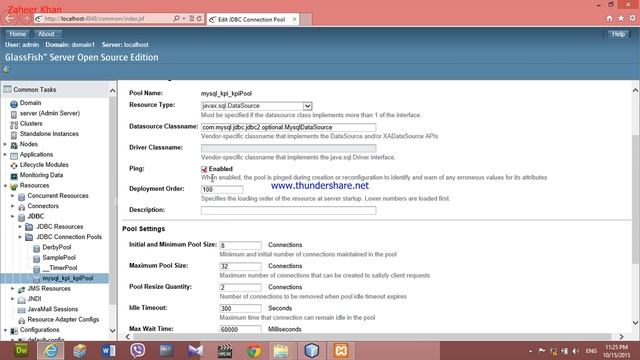The width and height of the screenshot is (640, 360).
Task: Click the Description input field
Action: point(288,211)
